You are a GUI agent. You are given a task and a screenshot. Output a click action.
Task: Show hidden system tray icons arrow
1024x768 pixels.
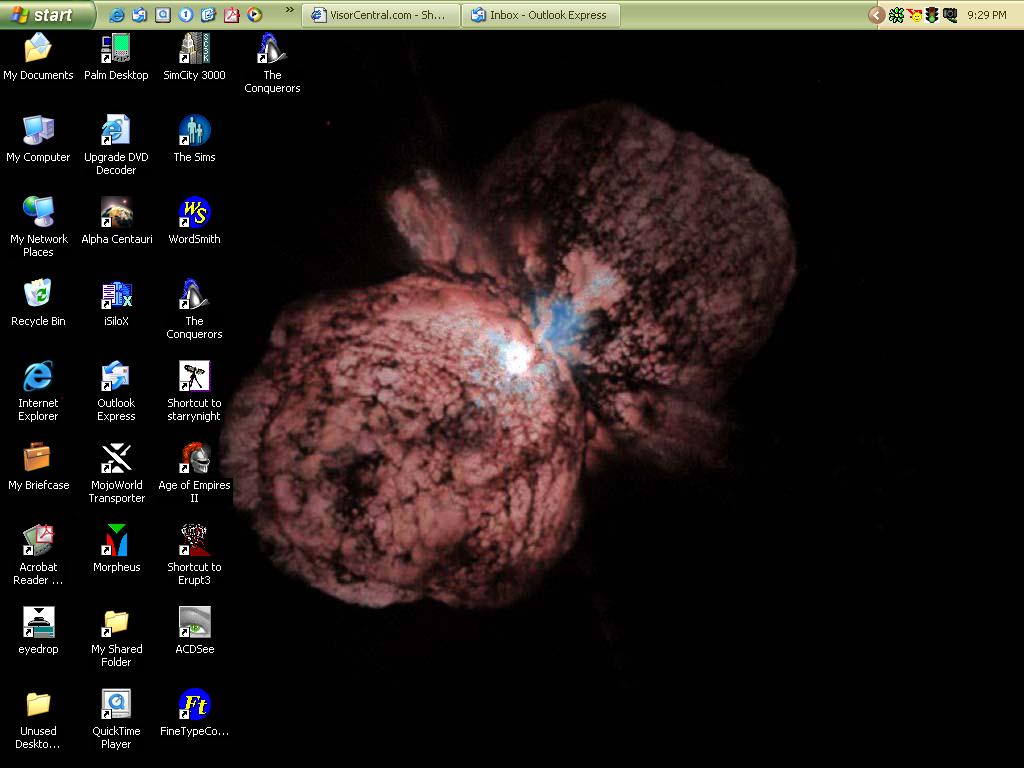877,15
